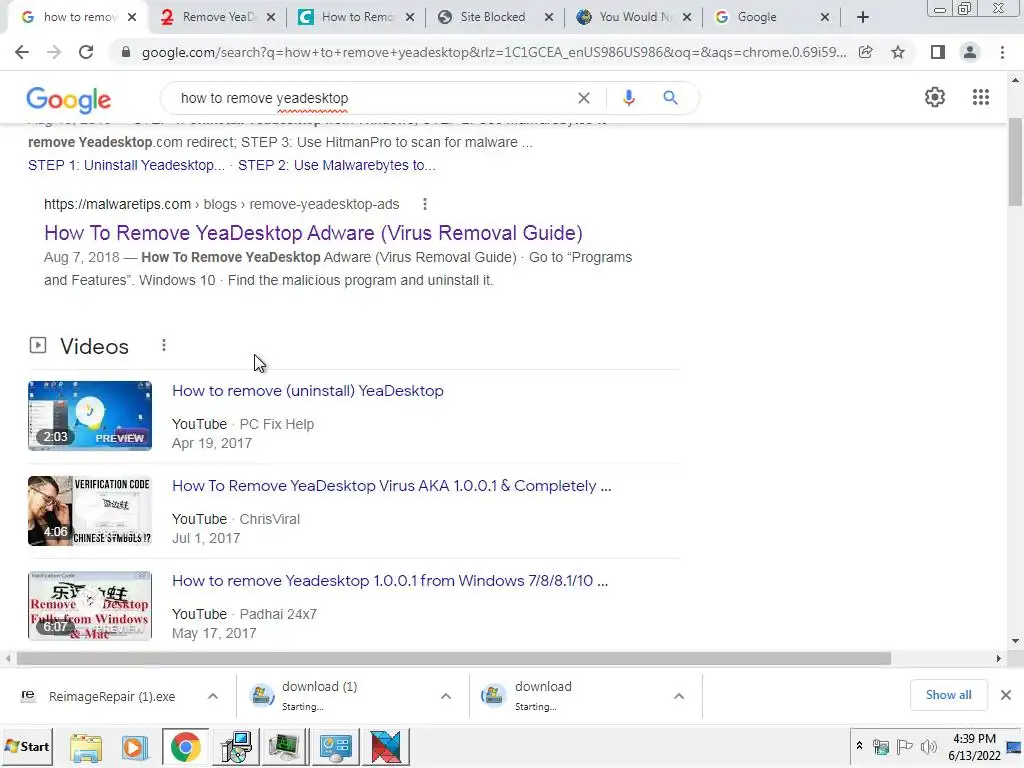Open options next to Videos heading

coord(163,345)
